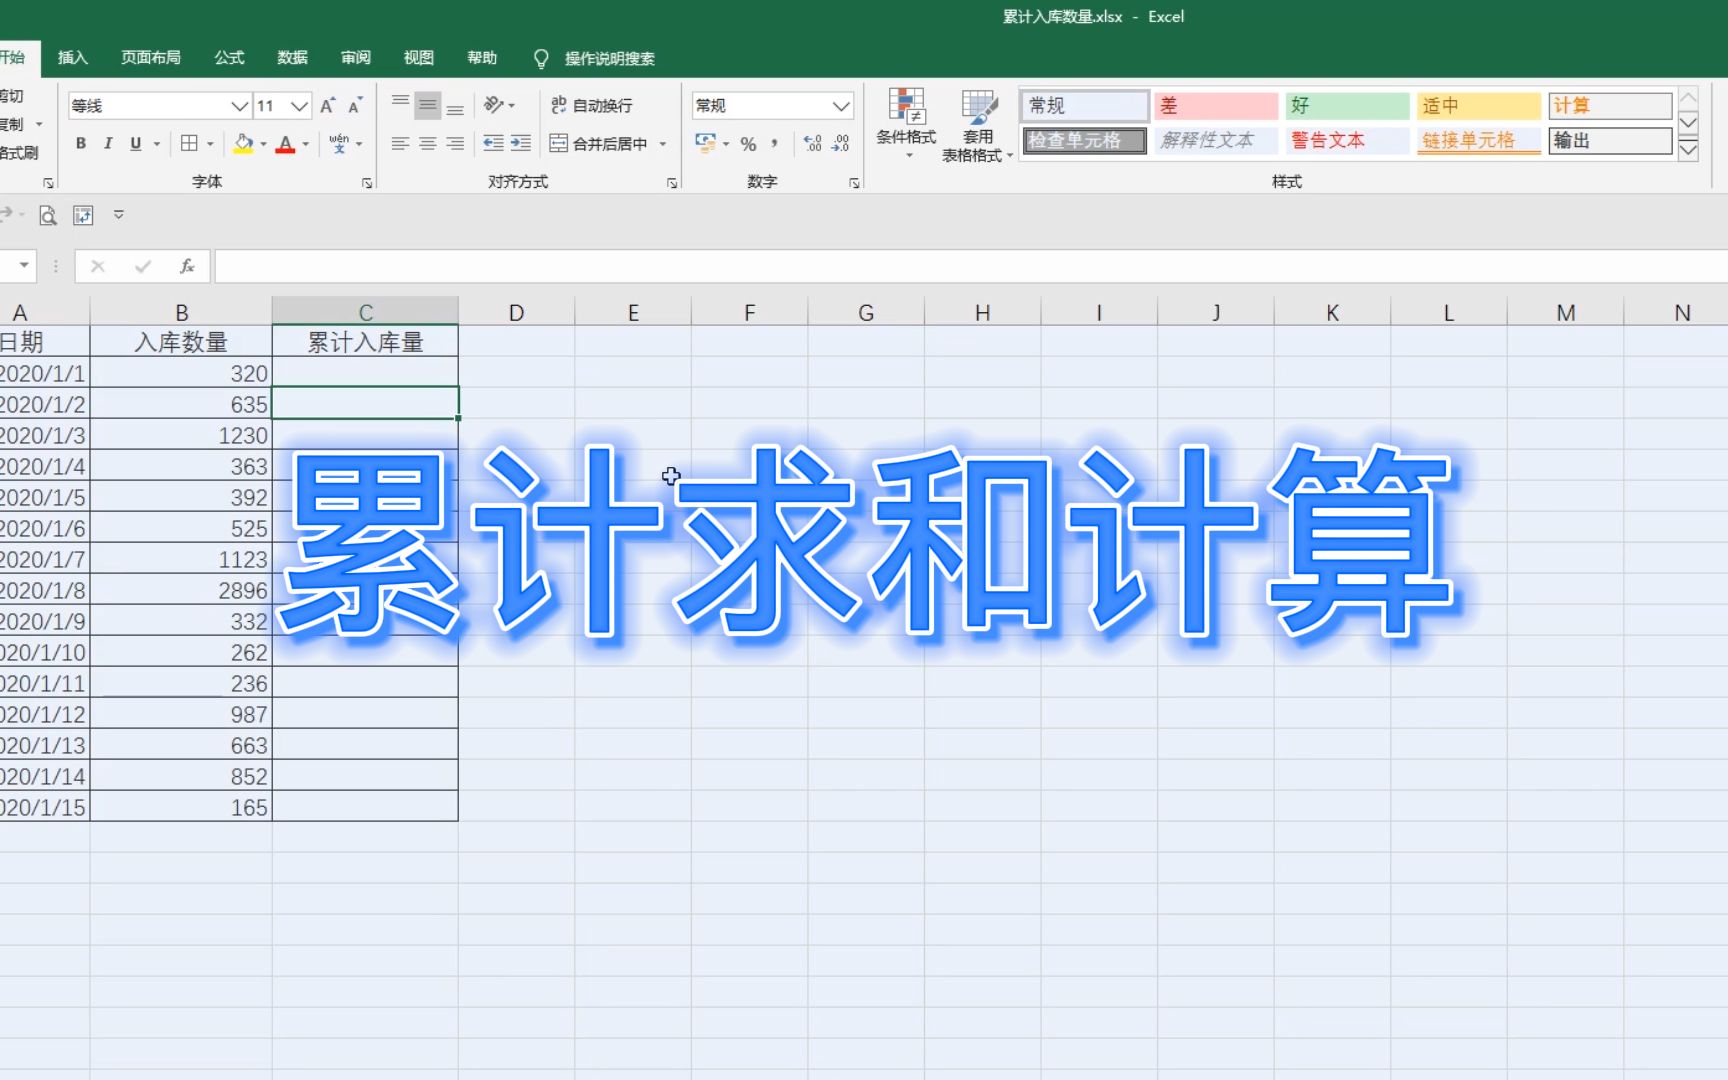Select column D header
The image size is (1728, 1080).
516,312
